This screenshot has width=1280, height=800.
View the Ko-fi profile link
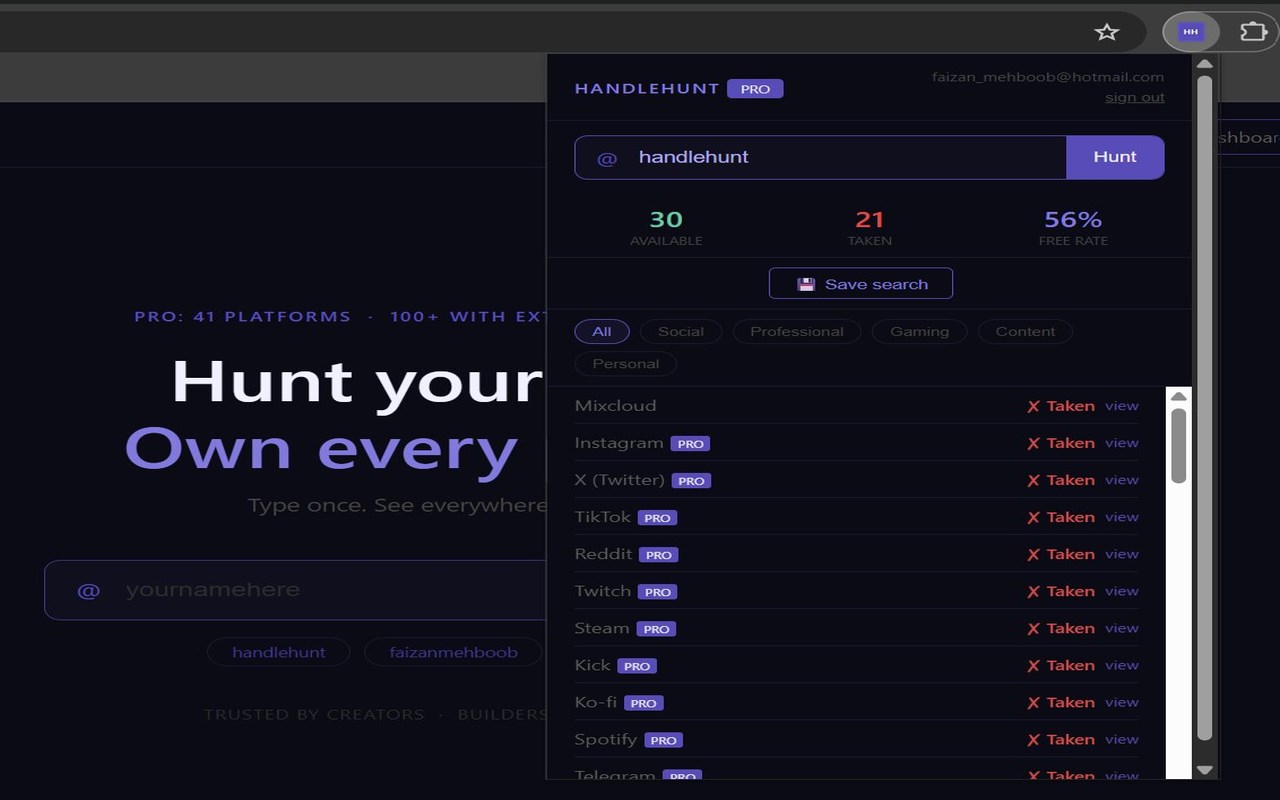[1122, 702]
